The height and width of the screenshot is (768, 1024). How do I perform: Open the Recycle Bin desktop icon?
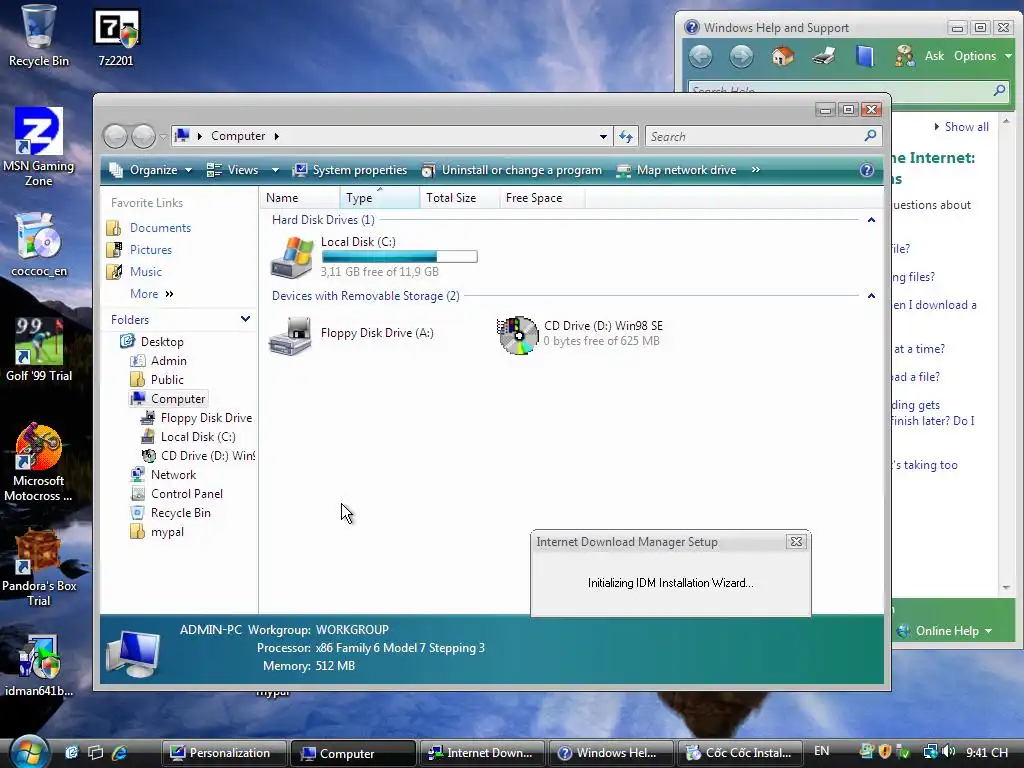pos(38,36)
